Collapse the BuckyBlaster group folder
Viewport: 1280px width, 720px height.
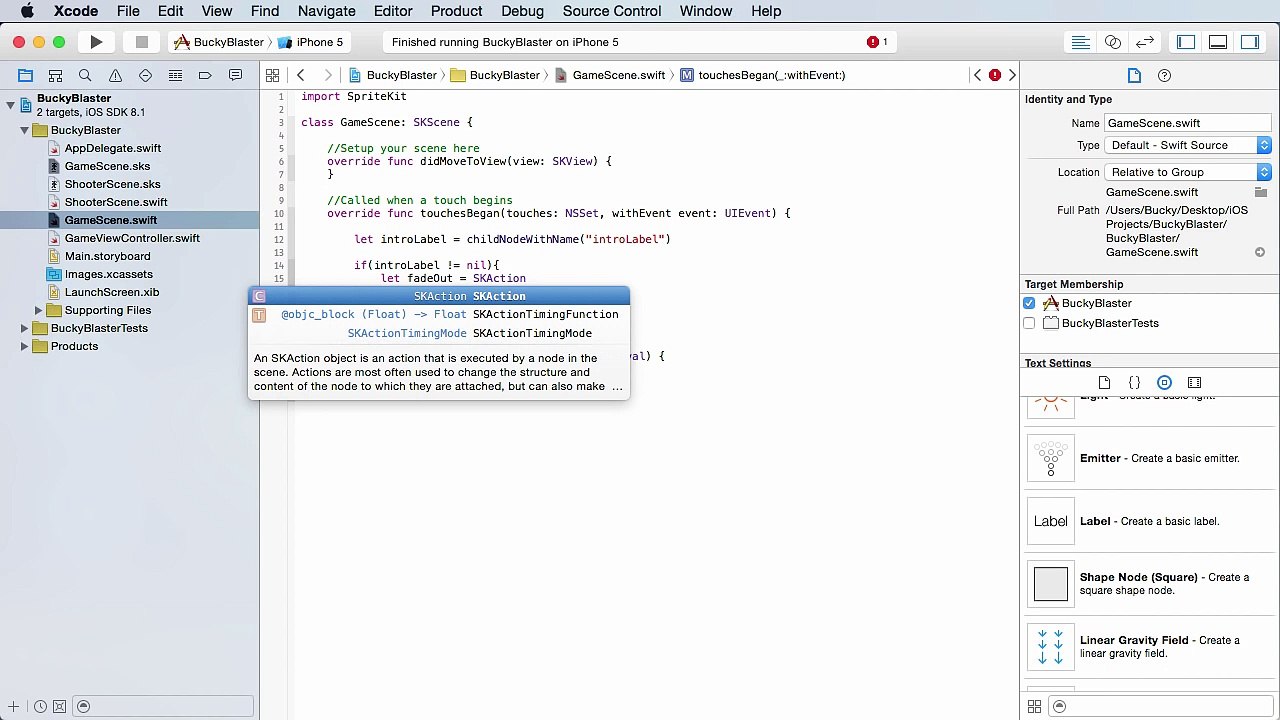[24, 130]
